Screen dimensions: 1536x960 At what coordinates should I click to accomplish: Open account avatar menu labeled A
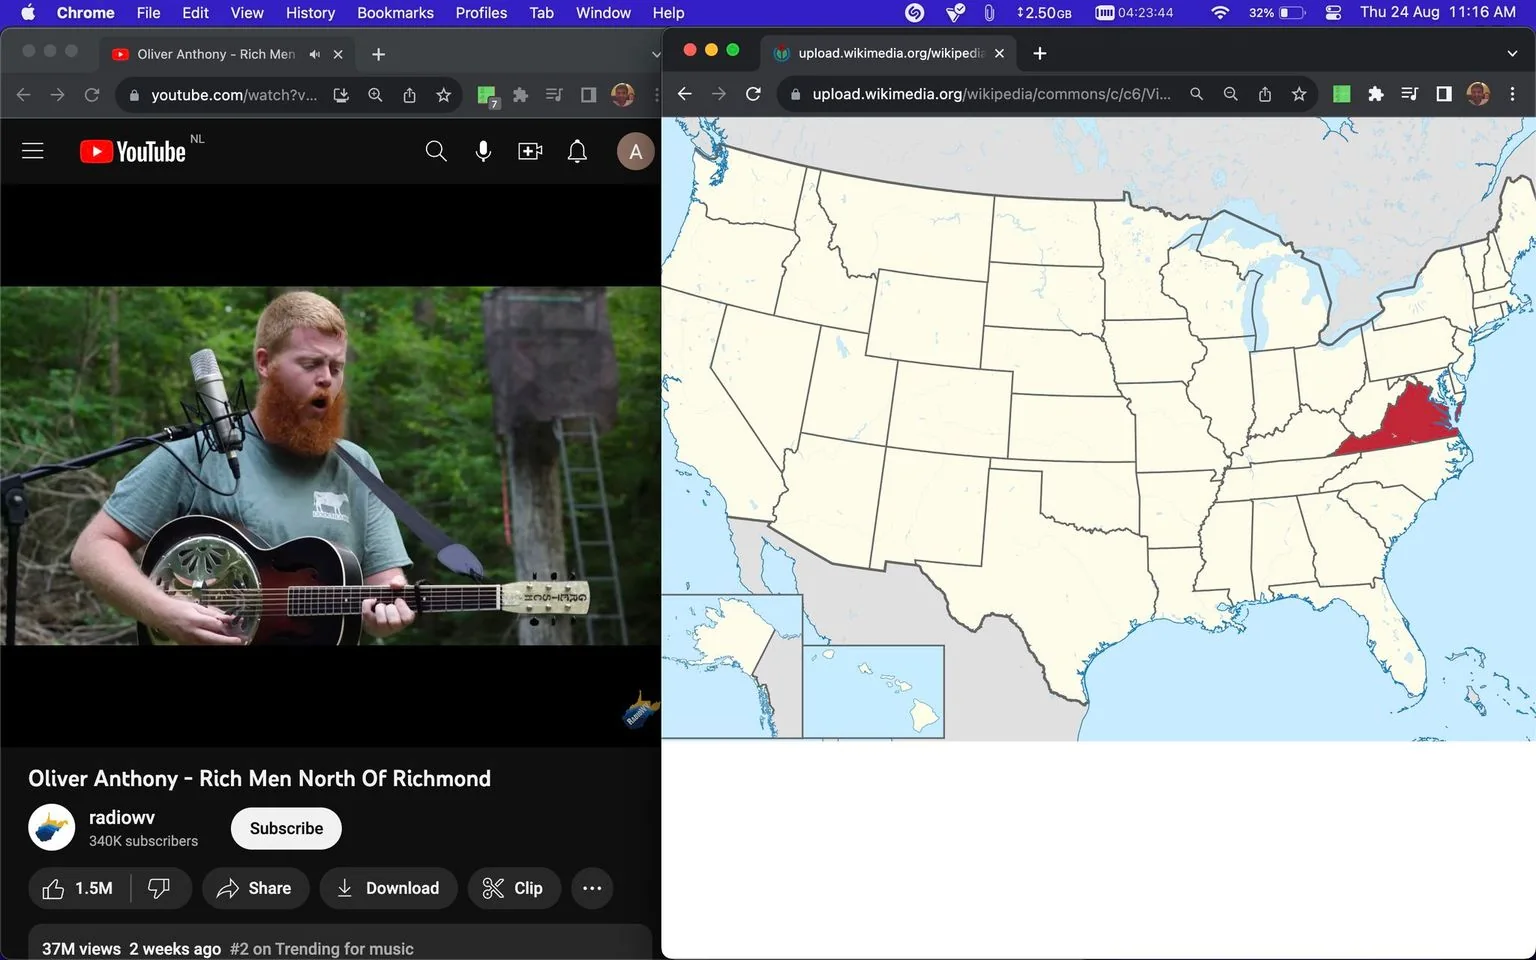coord(635,152)
